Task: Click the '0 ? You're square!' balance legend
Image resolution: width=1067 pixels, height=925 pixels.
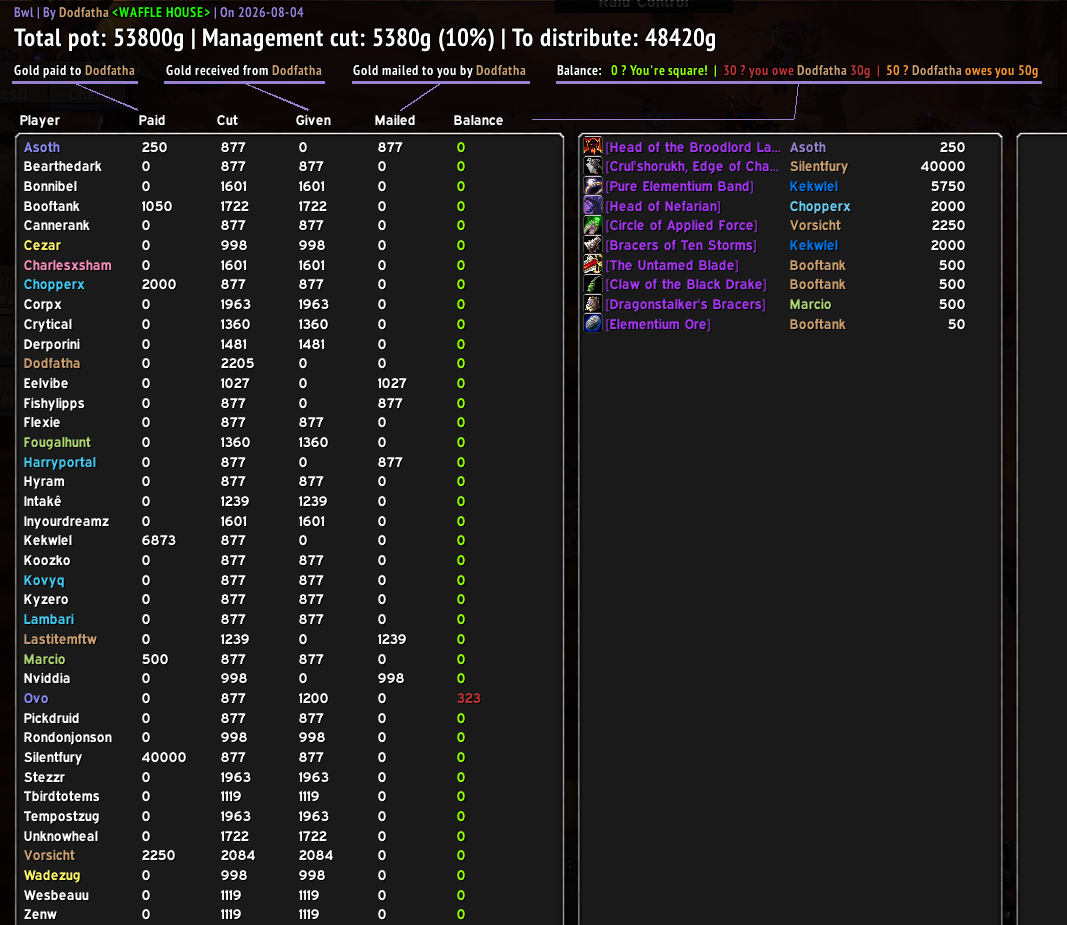Action: point(659,71)
